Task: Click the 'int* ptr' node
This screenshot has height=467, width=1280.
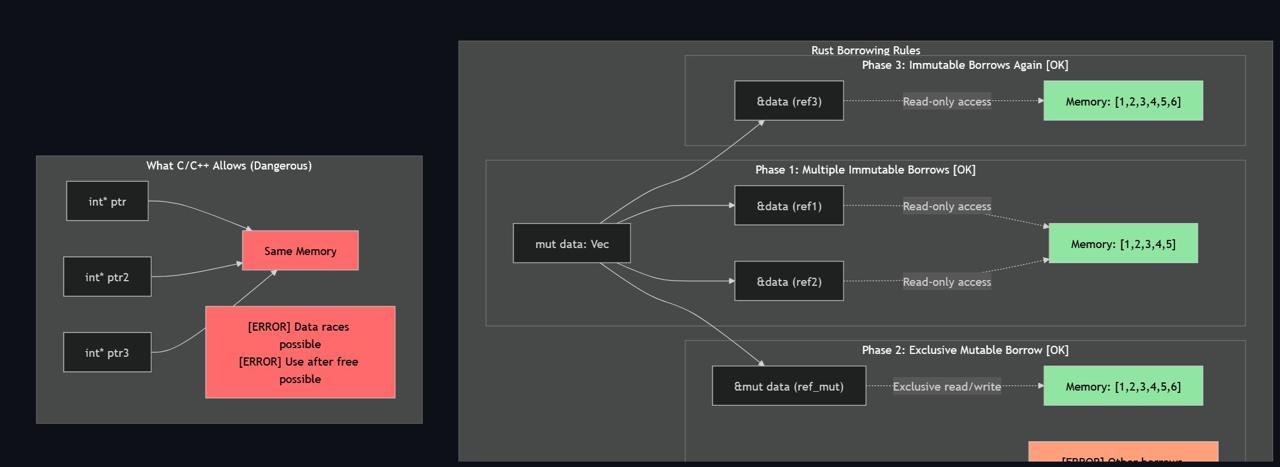Action: pos(107,201)
